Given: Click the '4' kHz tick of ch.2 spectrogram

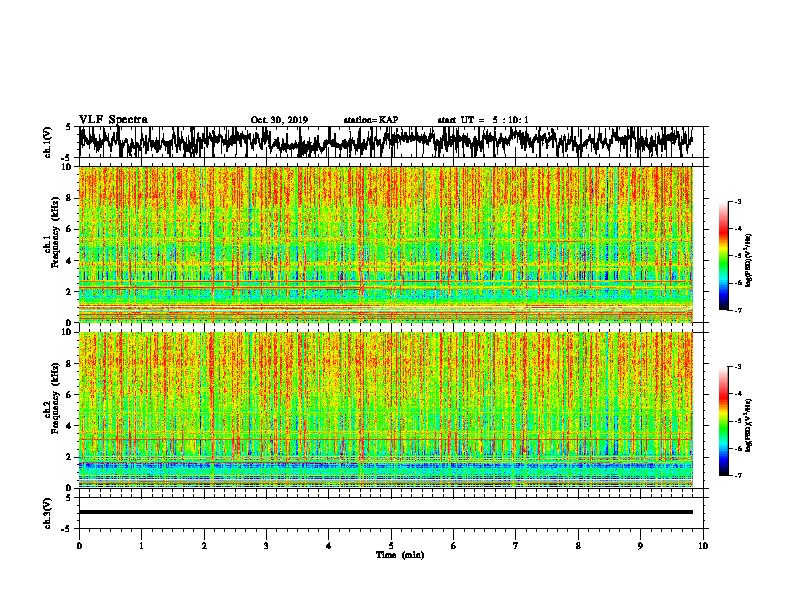Looking at the screenshot, I should click(70, 426).
